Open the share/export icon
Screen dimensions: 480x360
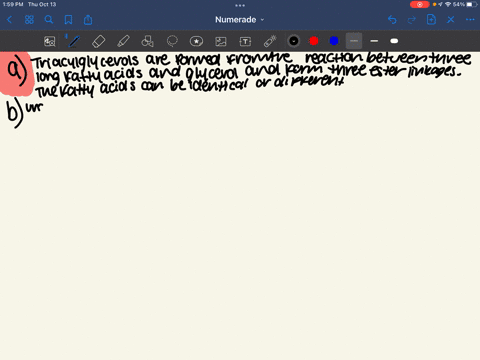point(88,20)
